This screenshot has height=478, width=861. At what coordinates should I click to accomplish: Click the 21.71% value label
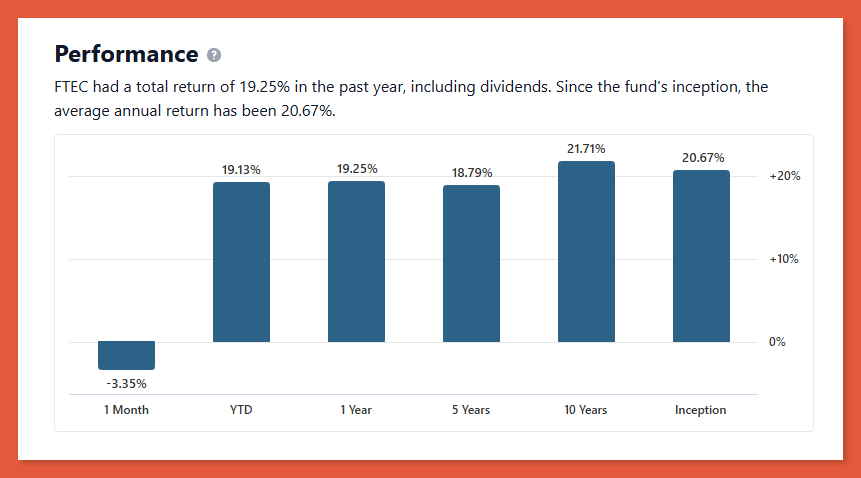(586, 149)
